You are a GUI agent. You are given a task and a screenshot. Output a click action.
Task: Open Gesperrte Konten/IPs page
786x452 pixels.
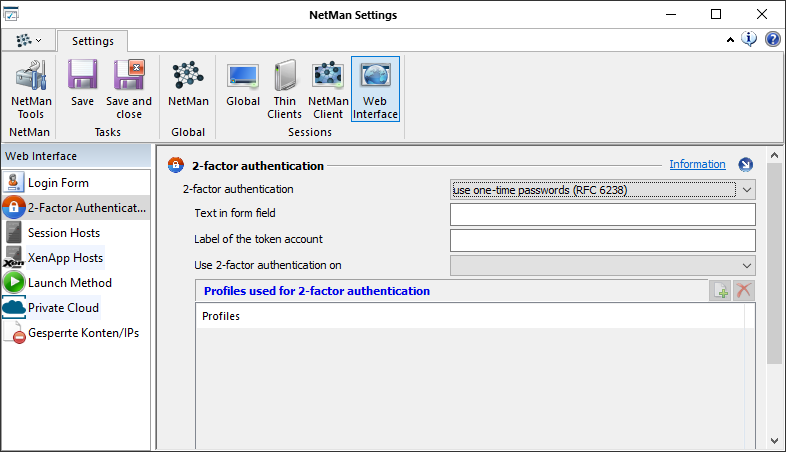76,333
